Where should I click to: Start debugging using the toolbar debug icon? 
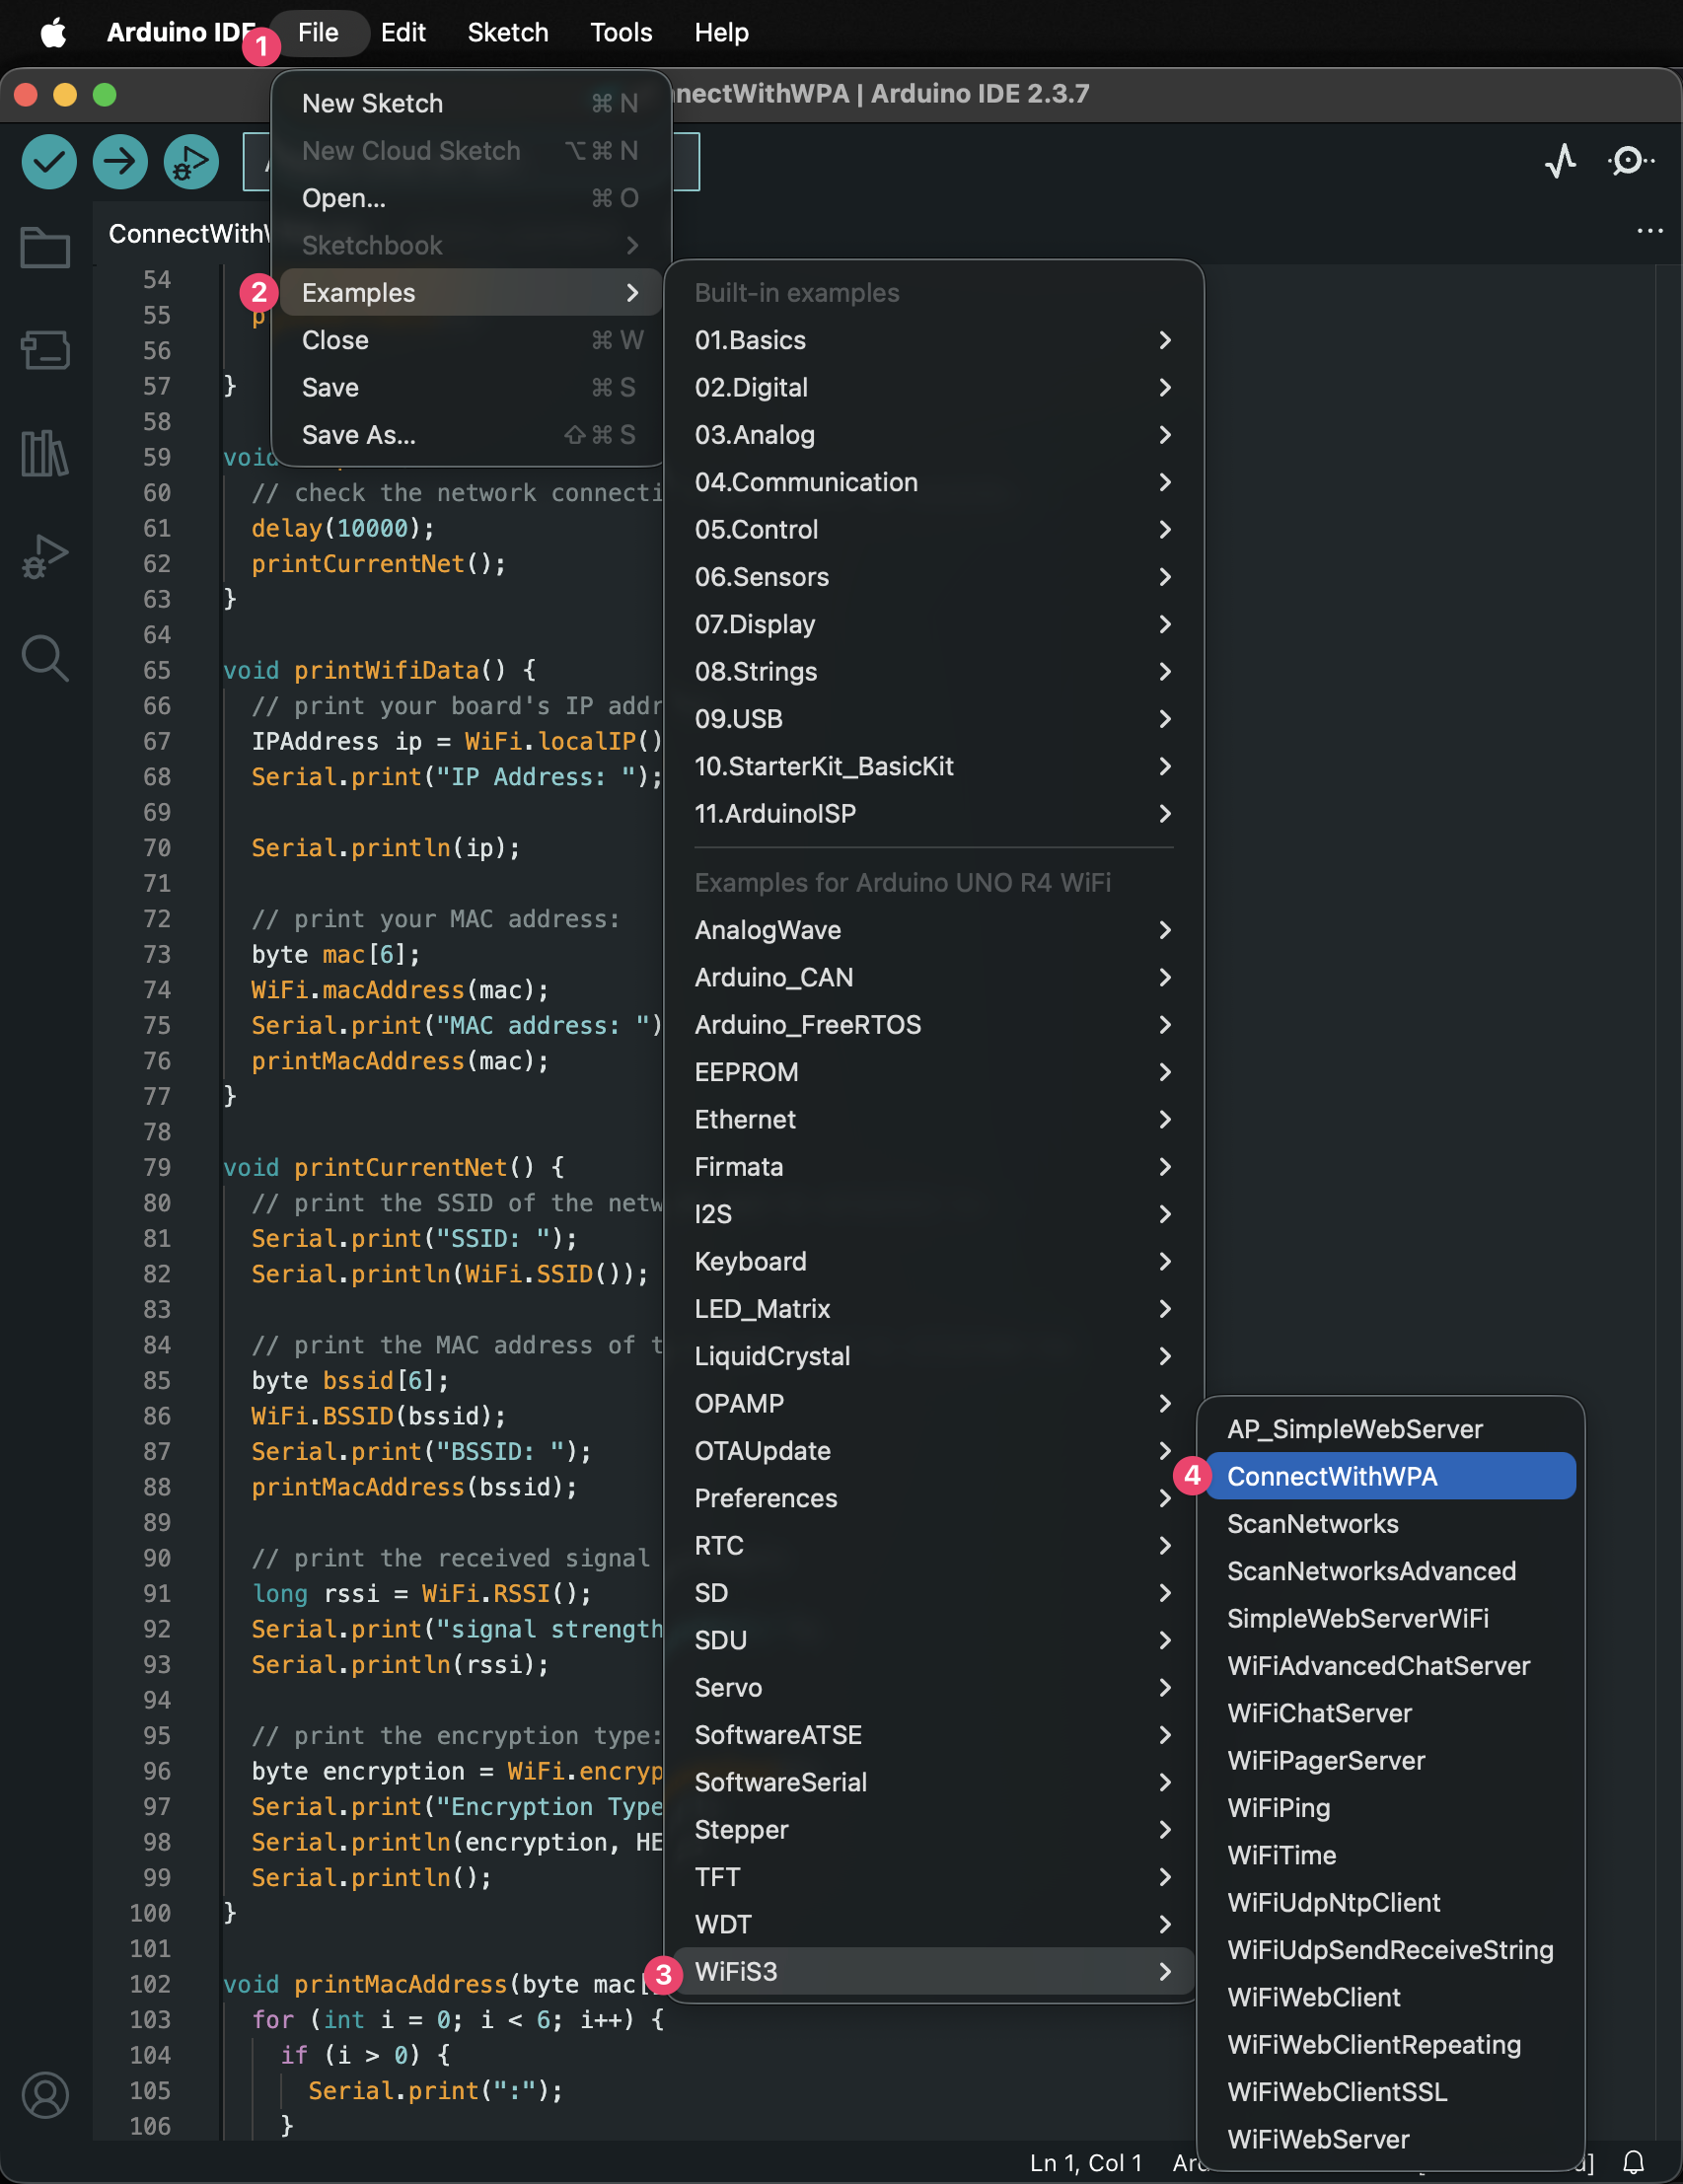click(190, 161)
